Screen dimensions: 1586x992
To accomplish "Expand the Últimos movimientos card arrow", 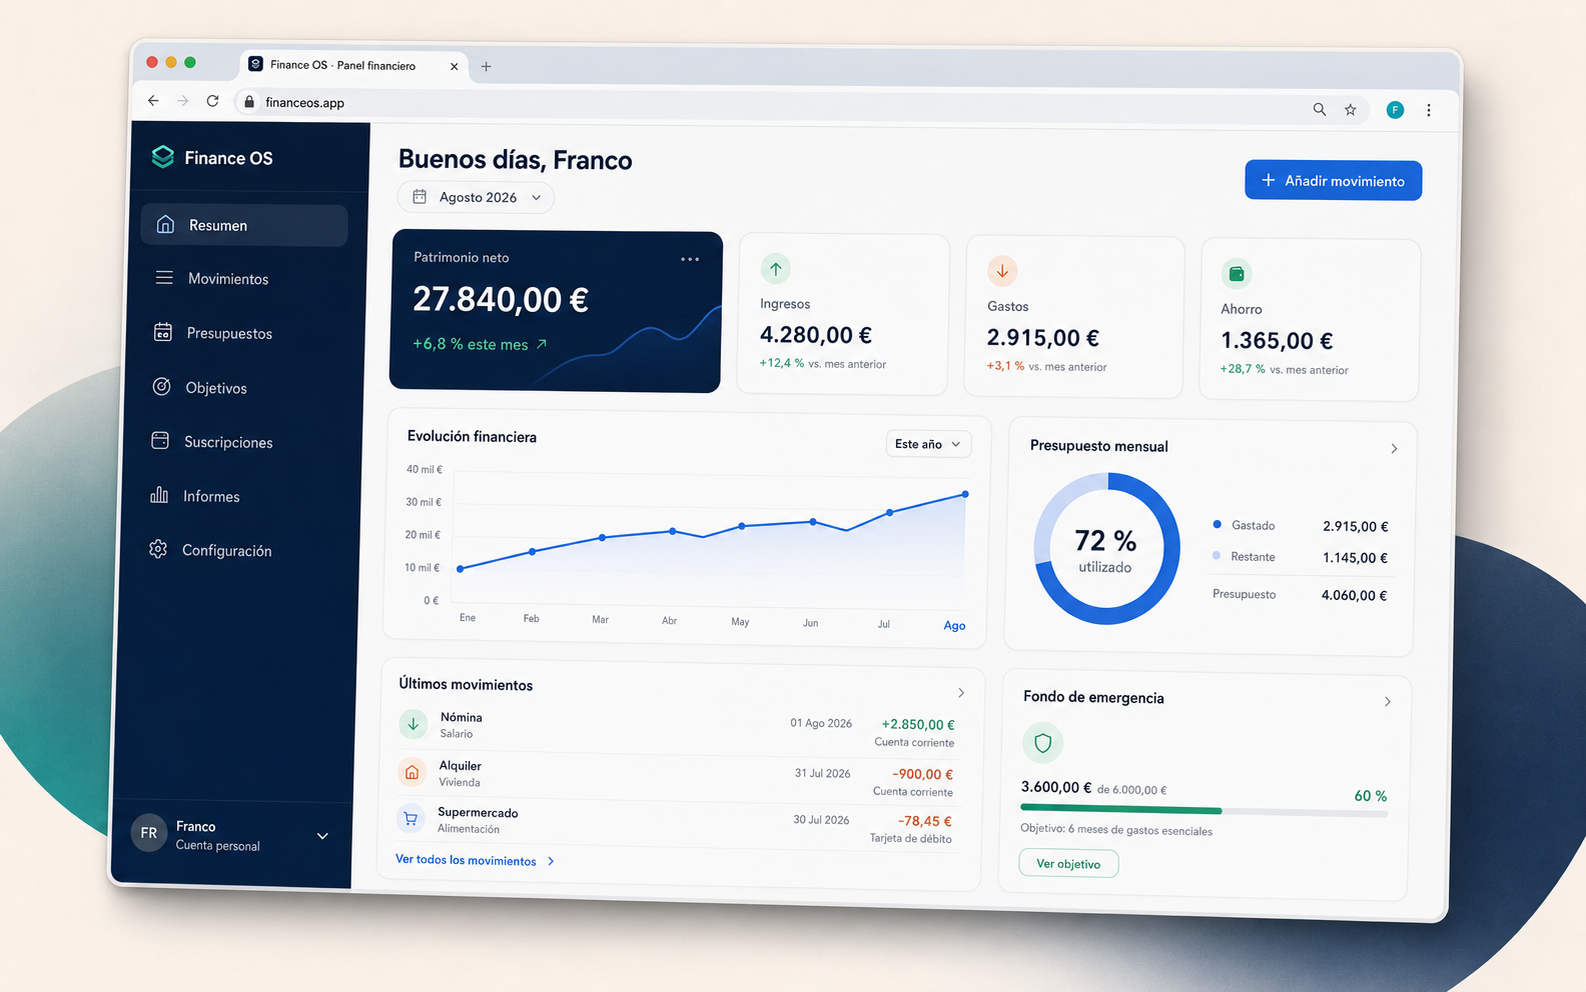I will click(961, 693).
